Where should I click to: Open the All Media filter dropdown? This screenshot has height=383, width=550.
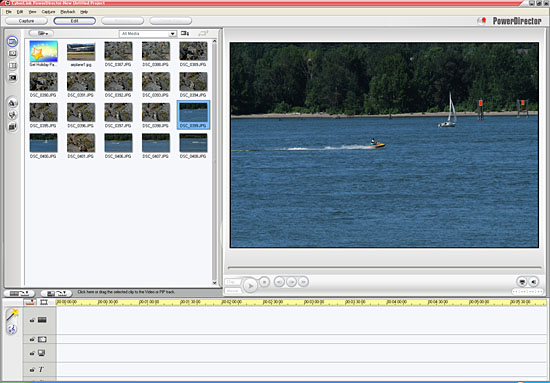[148, 34]
